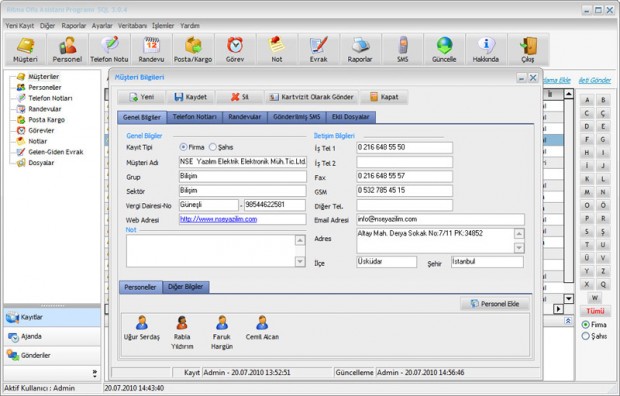Select the Şahıs record type radio
620x396 pixels.
click(213, 147)
